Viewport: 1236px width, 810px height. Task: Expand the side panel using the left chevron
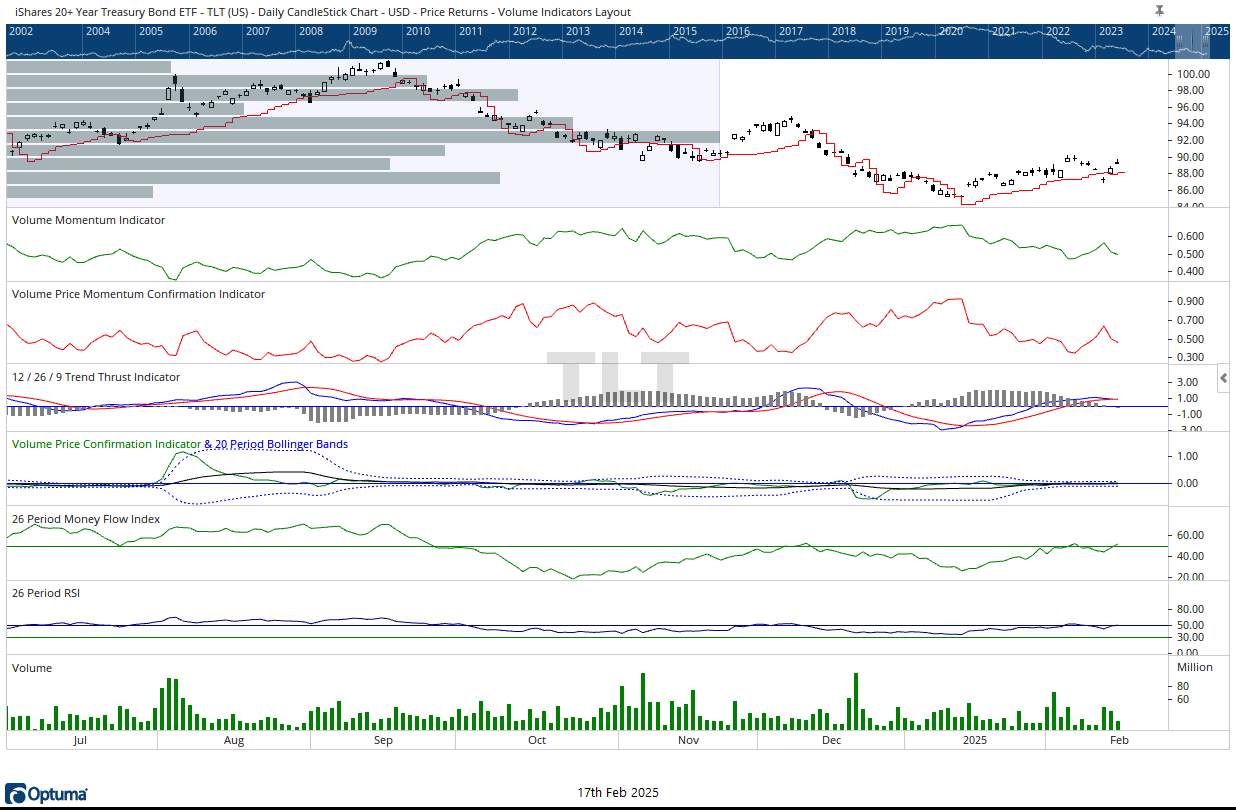(x=1224, y=378)
